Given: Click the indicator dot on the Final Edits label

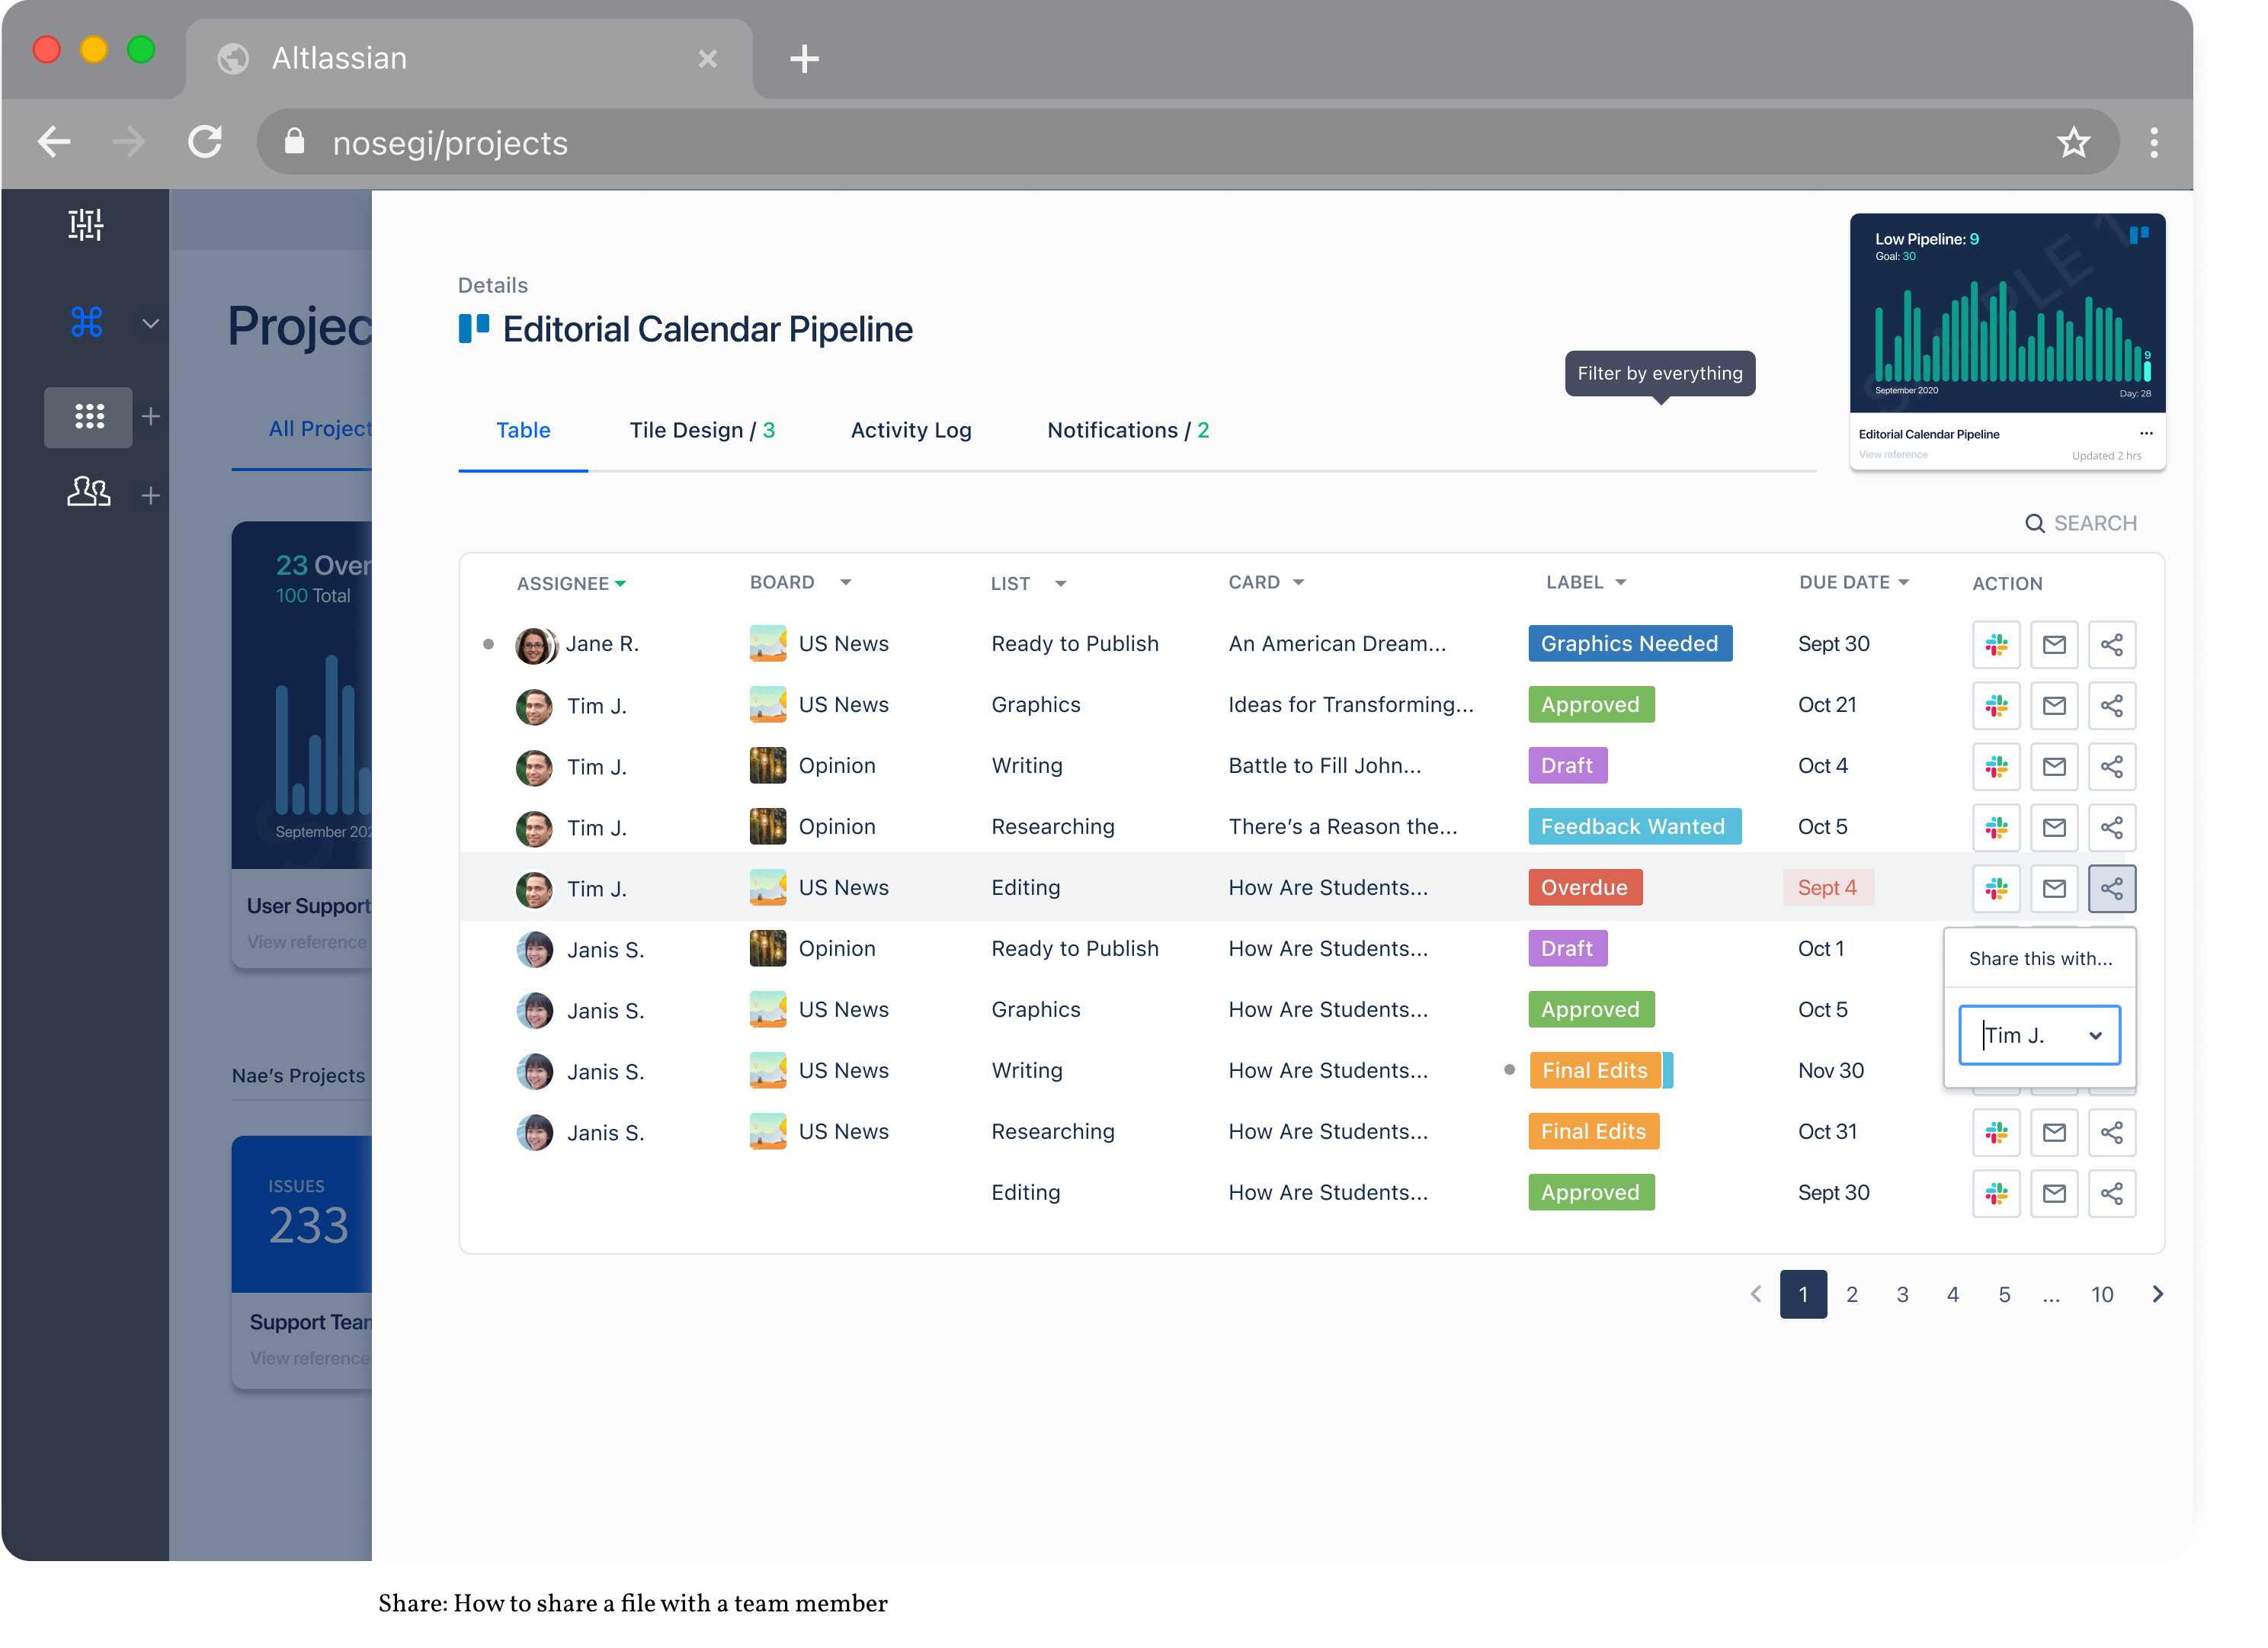Looking at the screenshot, I should pyautogui.click(x=1509, y=1069).
